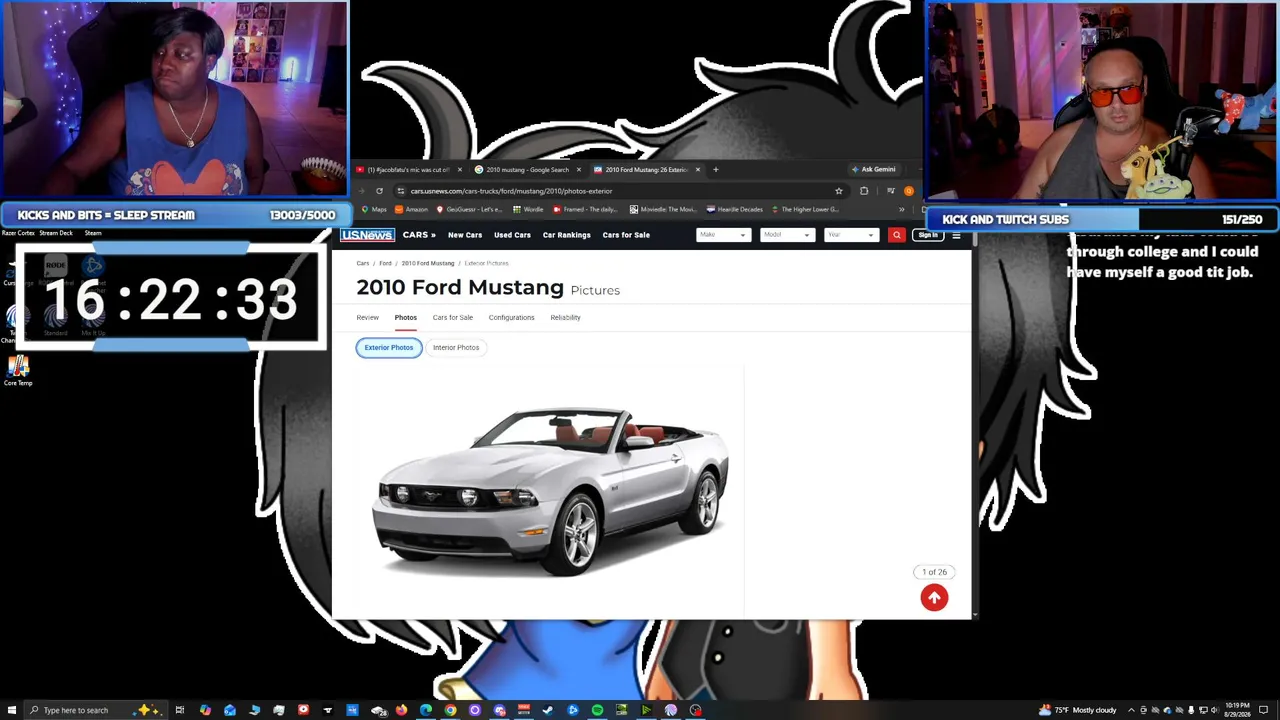Expand the Model dropdown
Viewport: 1280px width, 720px height.
coord(787,235)
